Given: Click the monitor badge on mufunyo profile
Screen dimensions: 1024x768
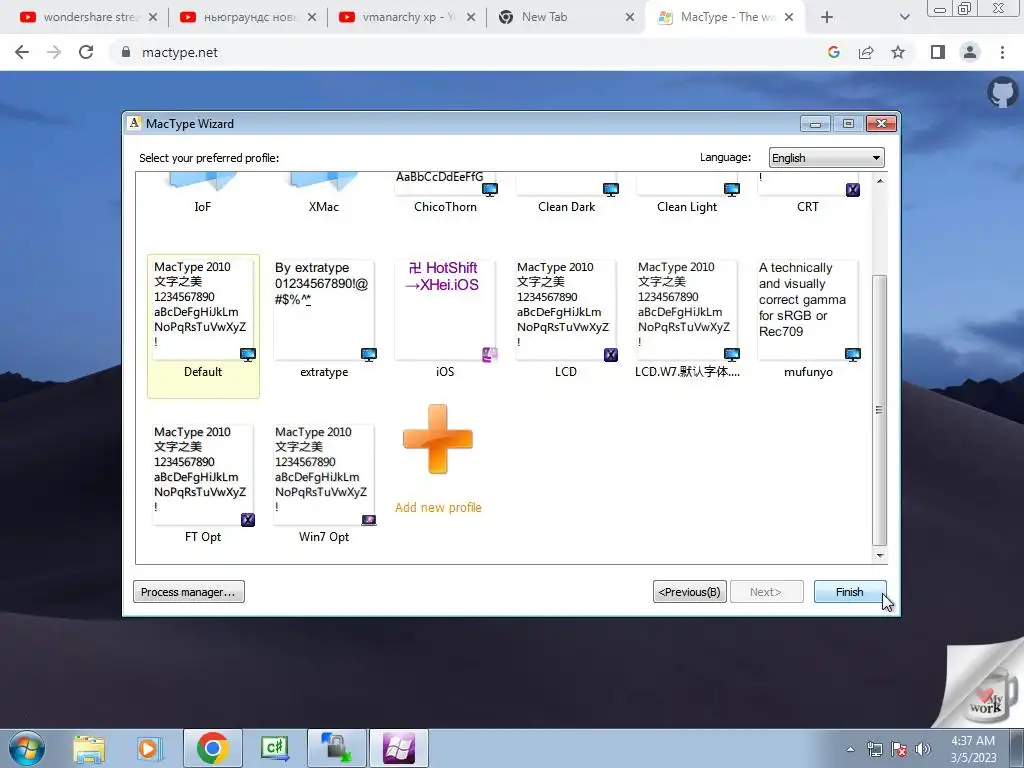Looking at the screenshot, I should pos(853,355).
